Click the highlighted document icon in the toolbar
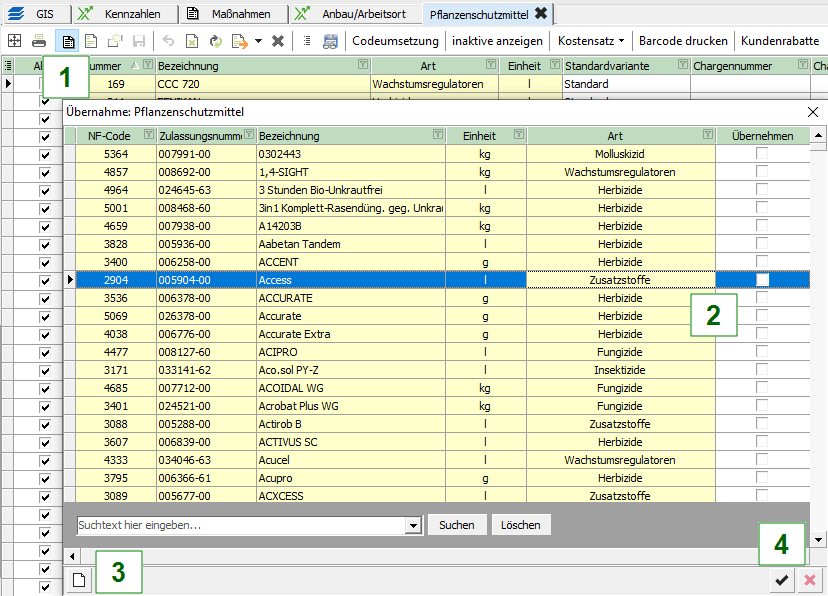 [x=68, y=41]
